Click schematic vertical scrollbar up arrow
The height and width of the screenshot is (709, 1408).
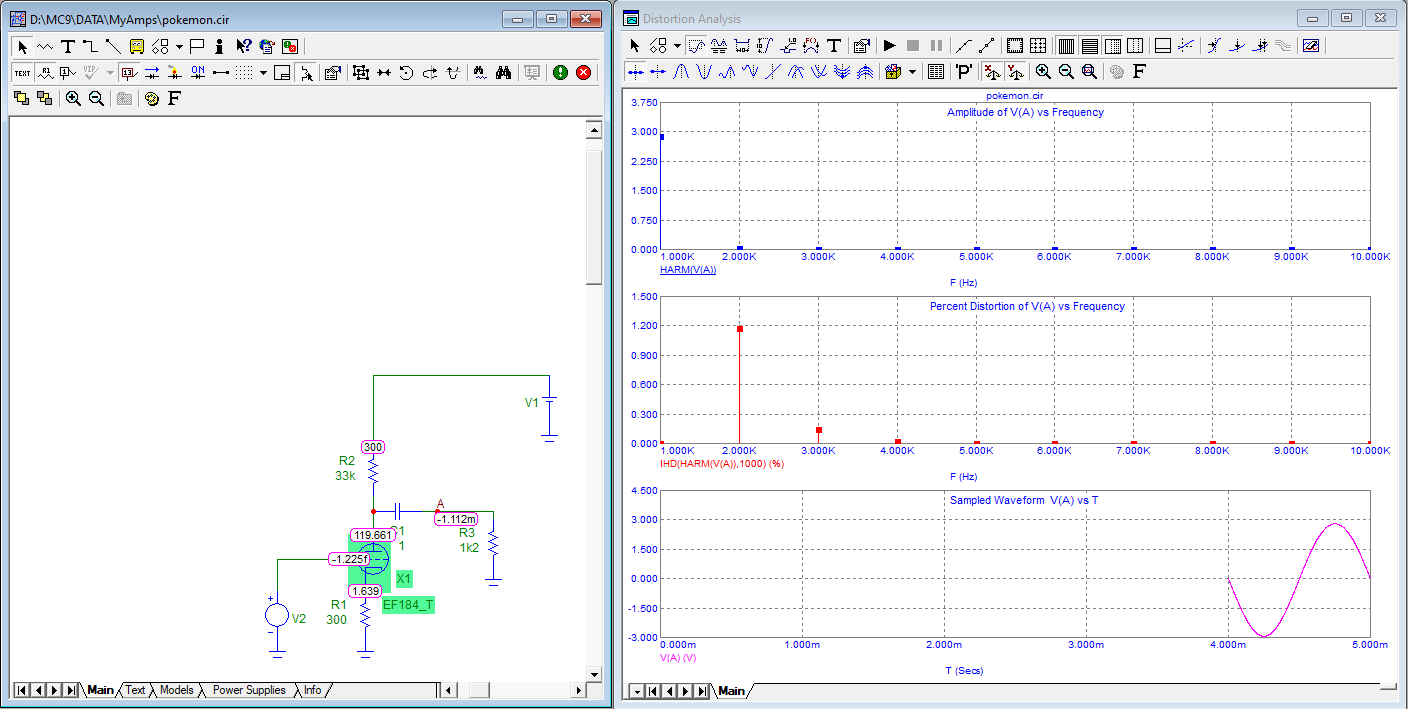pos(594,130)
